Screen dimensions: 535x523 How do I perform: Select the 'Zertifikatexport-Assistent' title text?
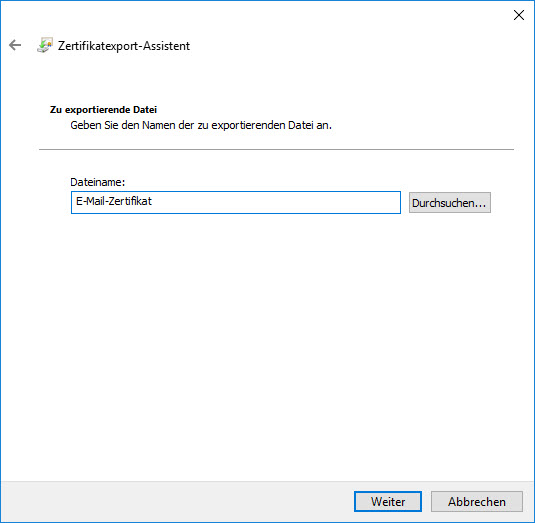tap(124, 46)
